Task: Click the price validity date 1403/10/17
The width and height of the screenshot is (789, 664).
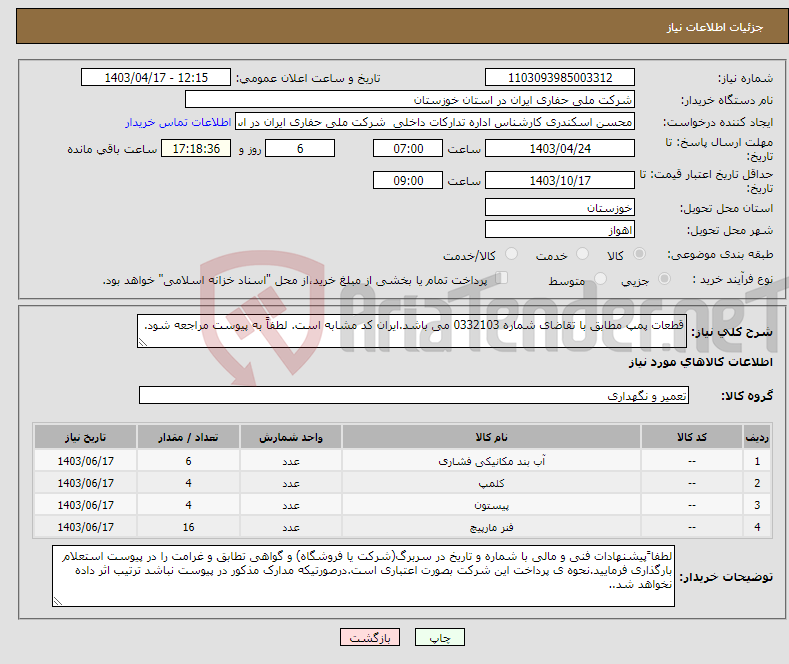Action: (560, 180)
